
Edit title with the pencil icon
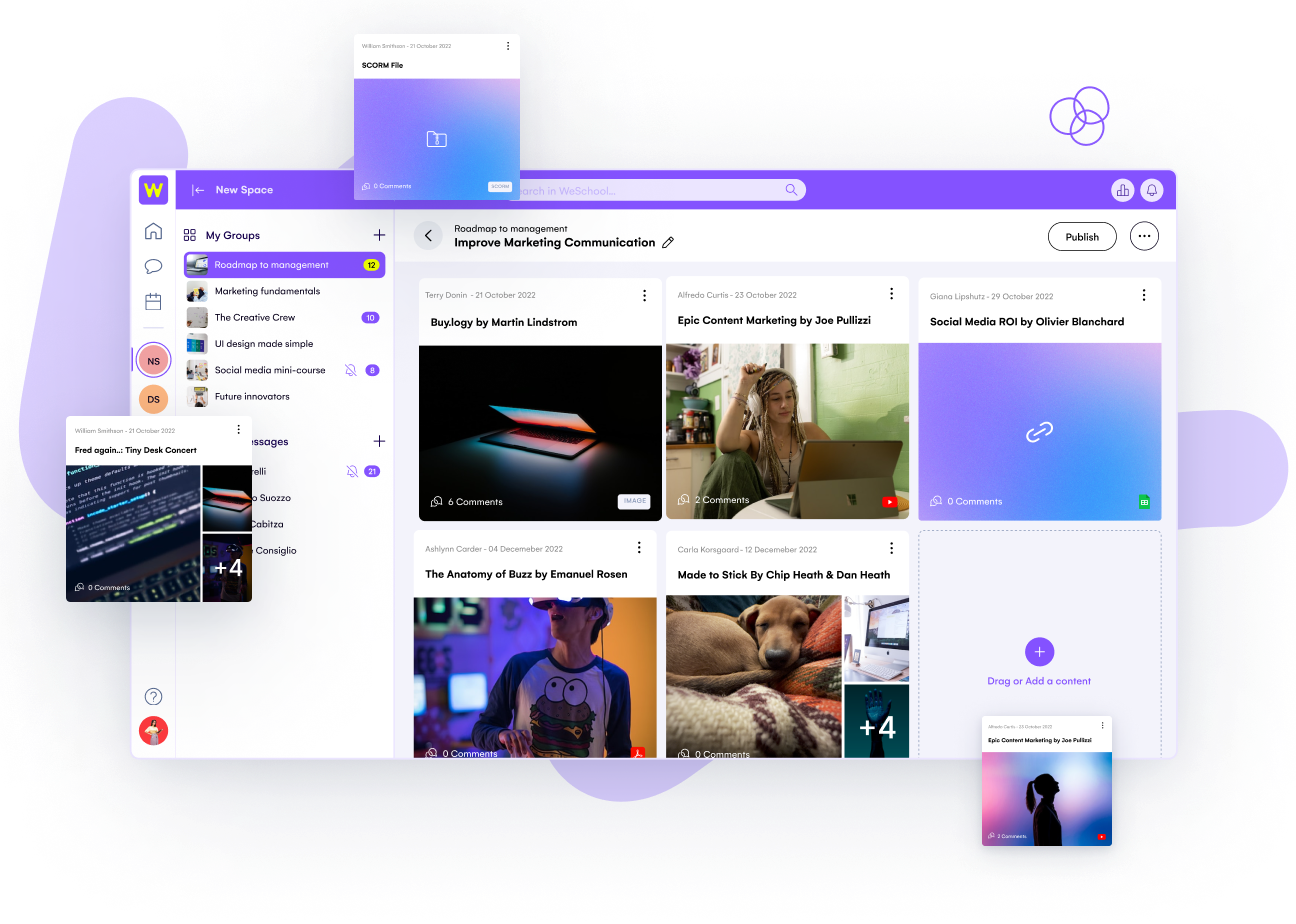pos(668,242)
